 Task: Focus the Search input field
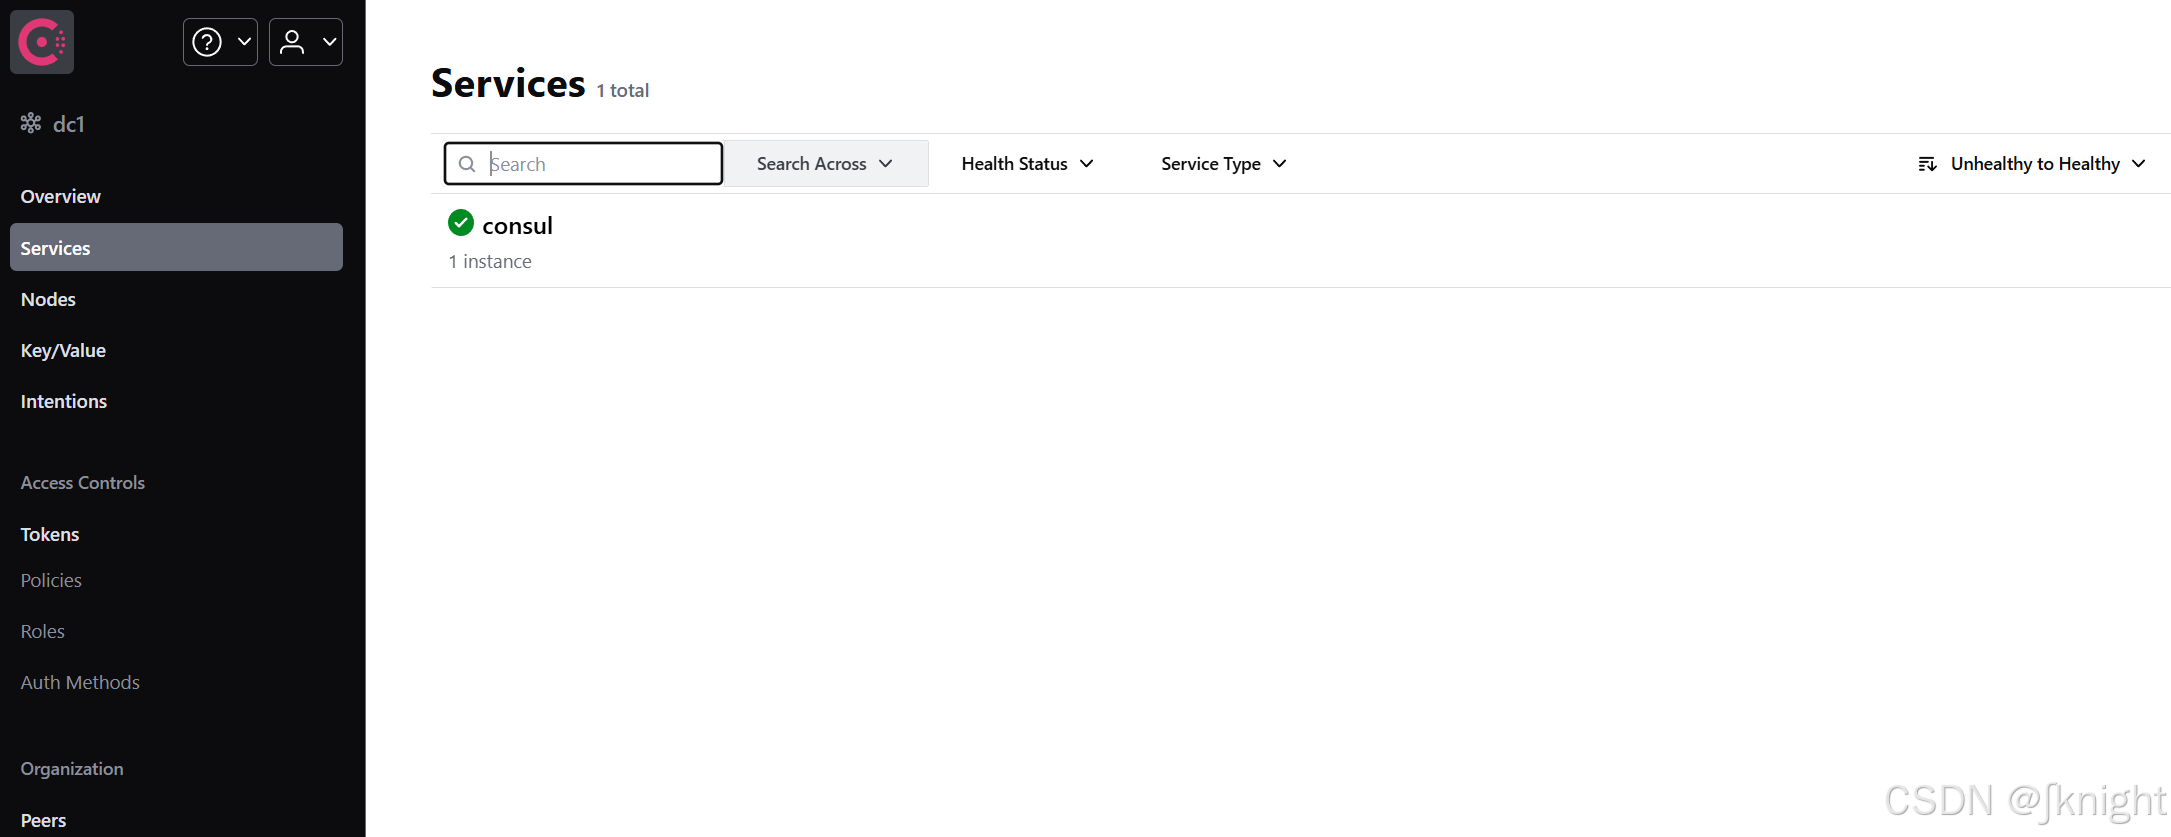coord(583,163)
